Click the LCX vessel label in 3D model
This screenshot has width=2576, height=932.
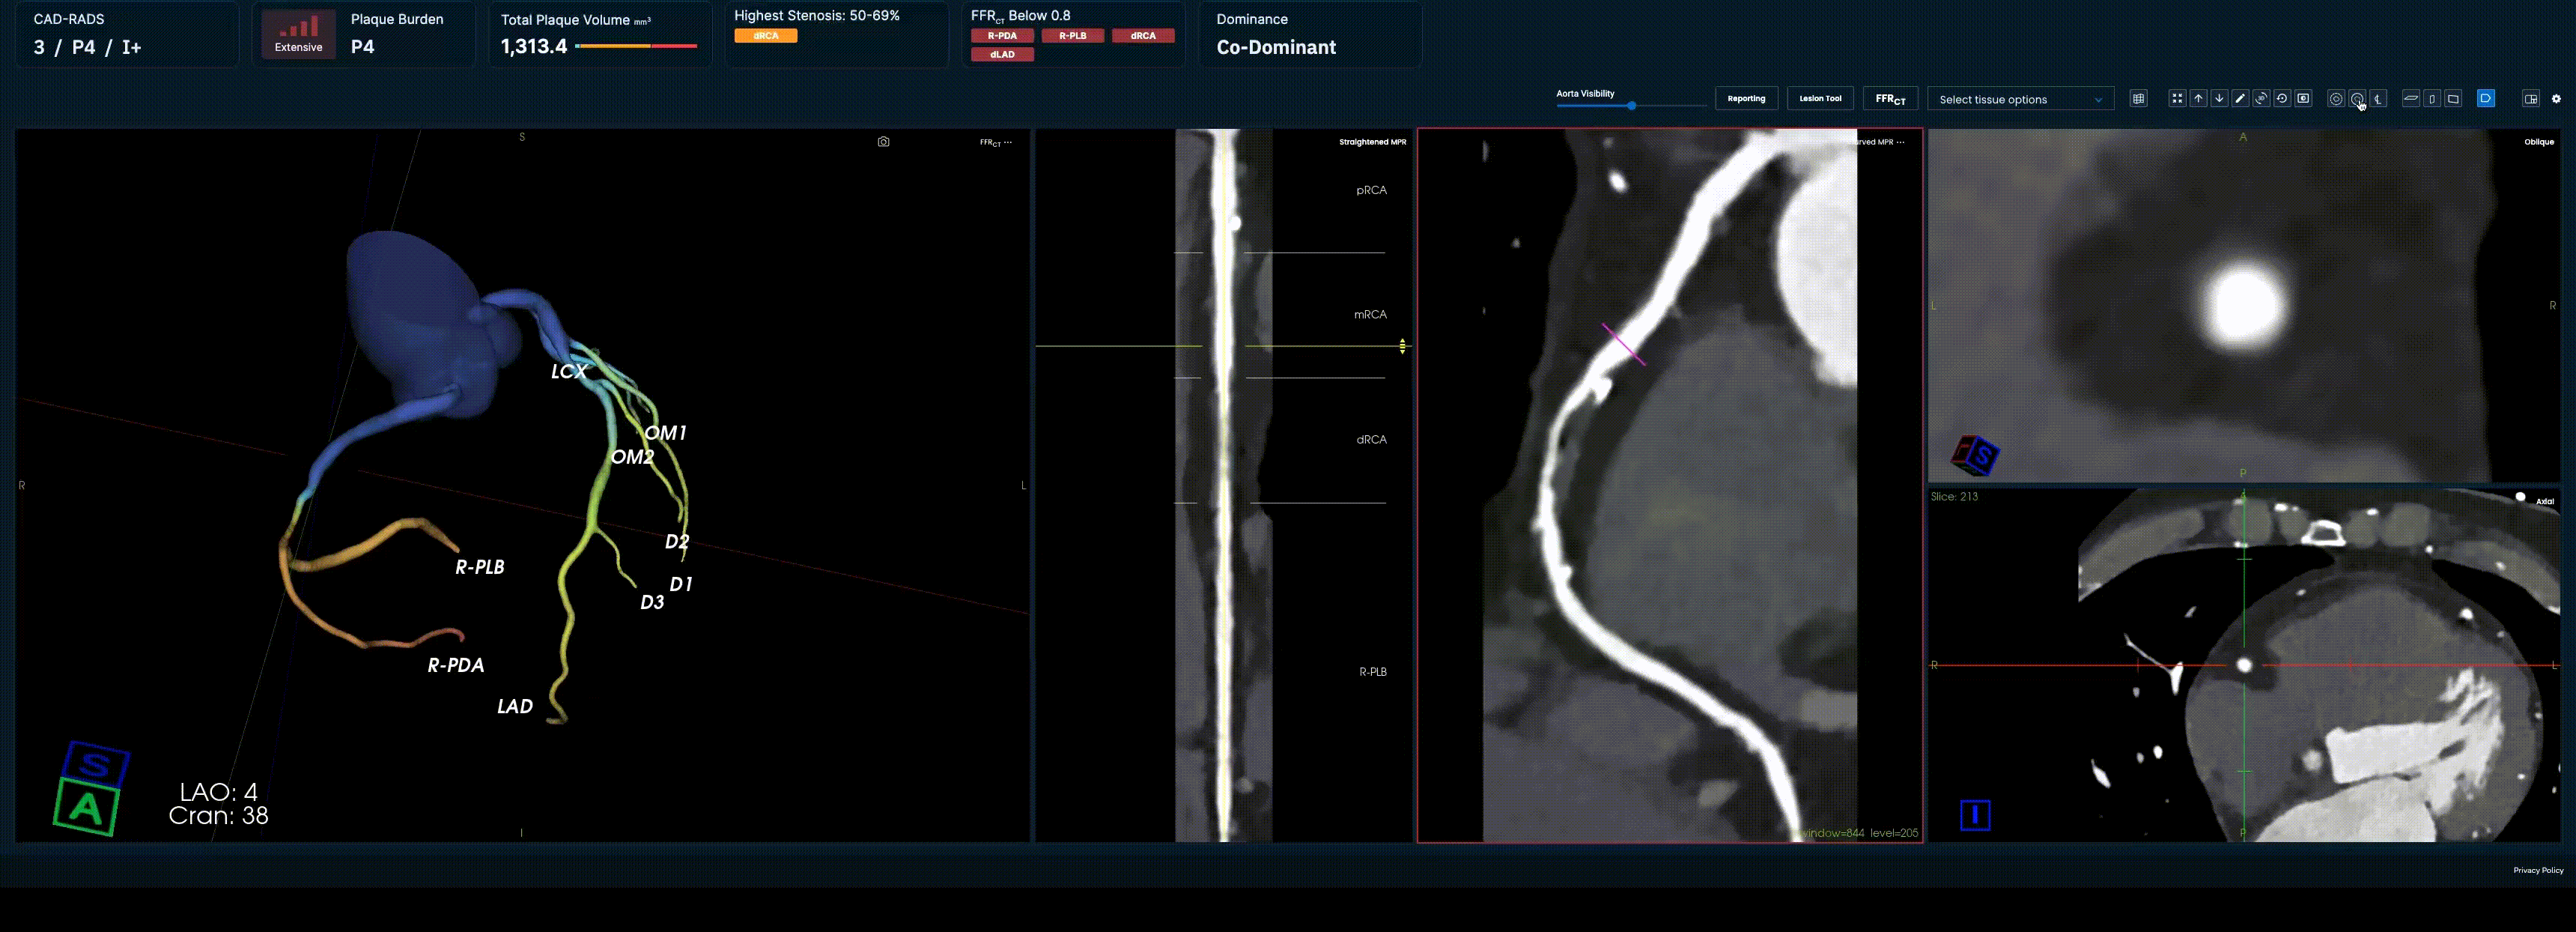568,371
